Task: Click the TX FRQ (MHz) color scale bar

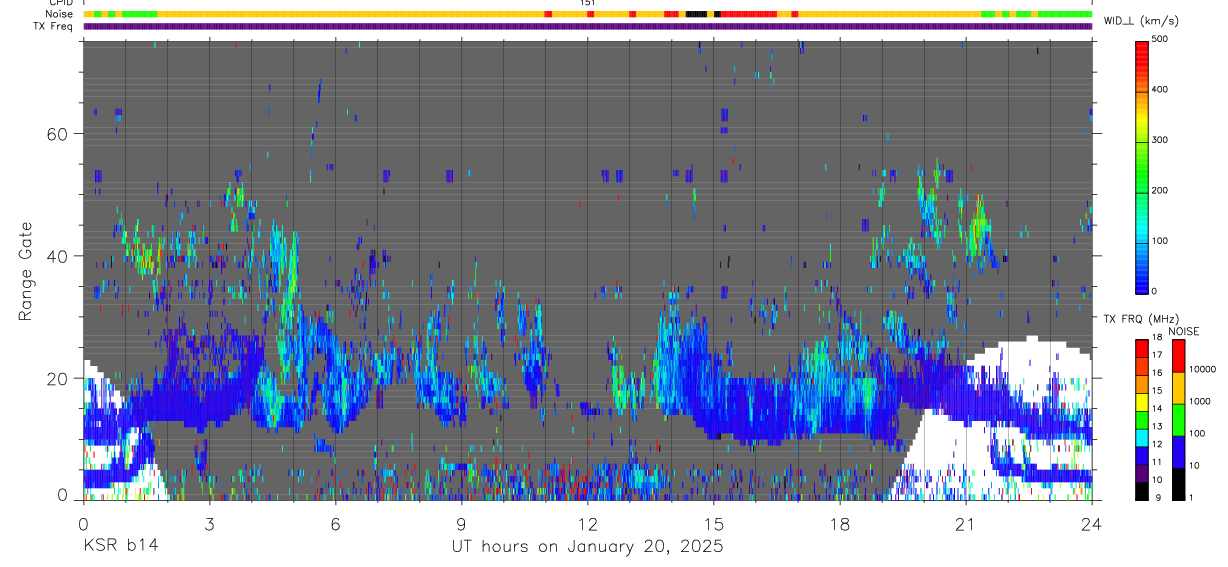Action: tap(1141, 418)
